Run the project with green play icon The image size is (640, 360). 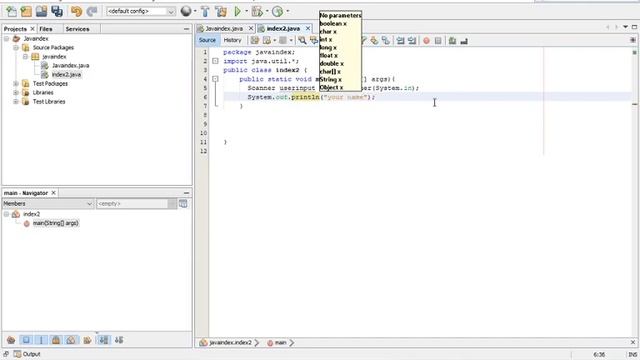coord(237,11)
